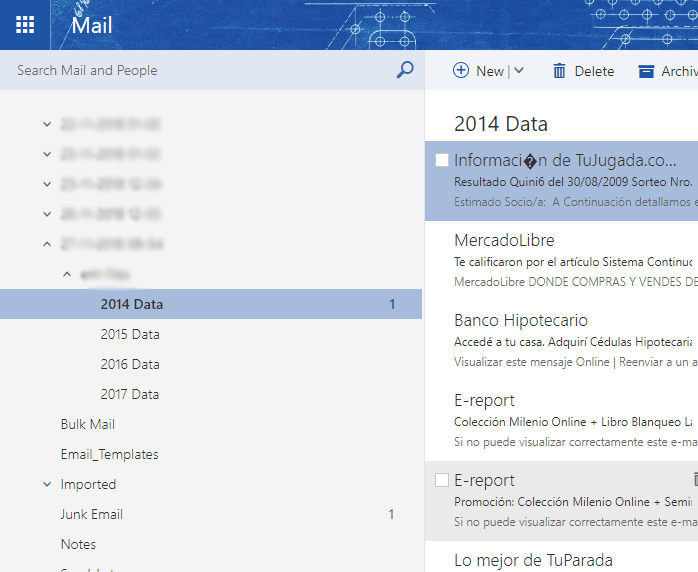This screenshot has height=572, width=698.
Task: Open the Bulk Mail folder
Action: tap(88, 424)
